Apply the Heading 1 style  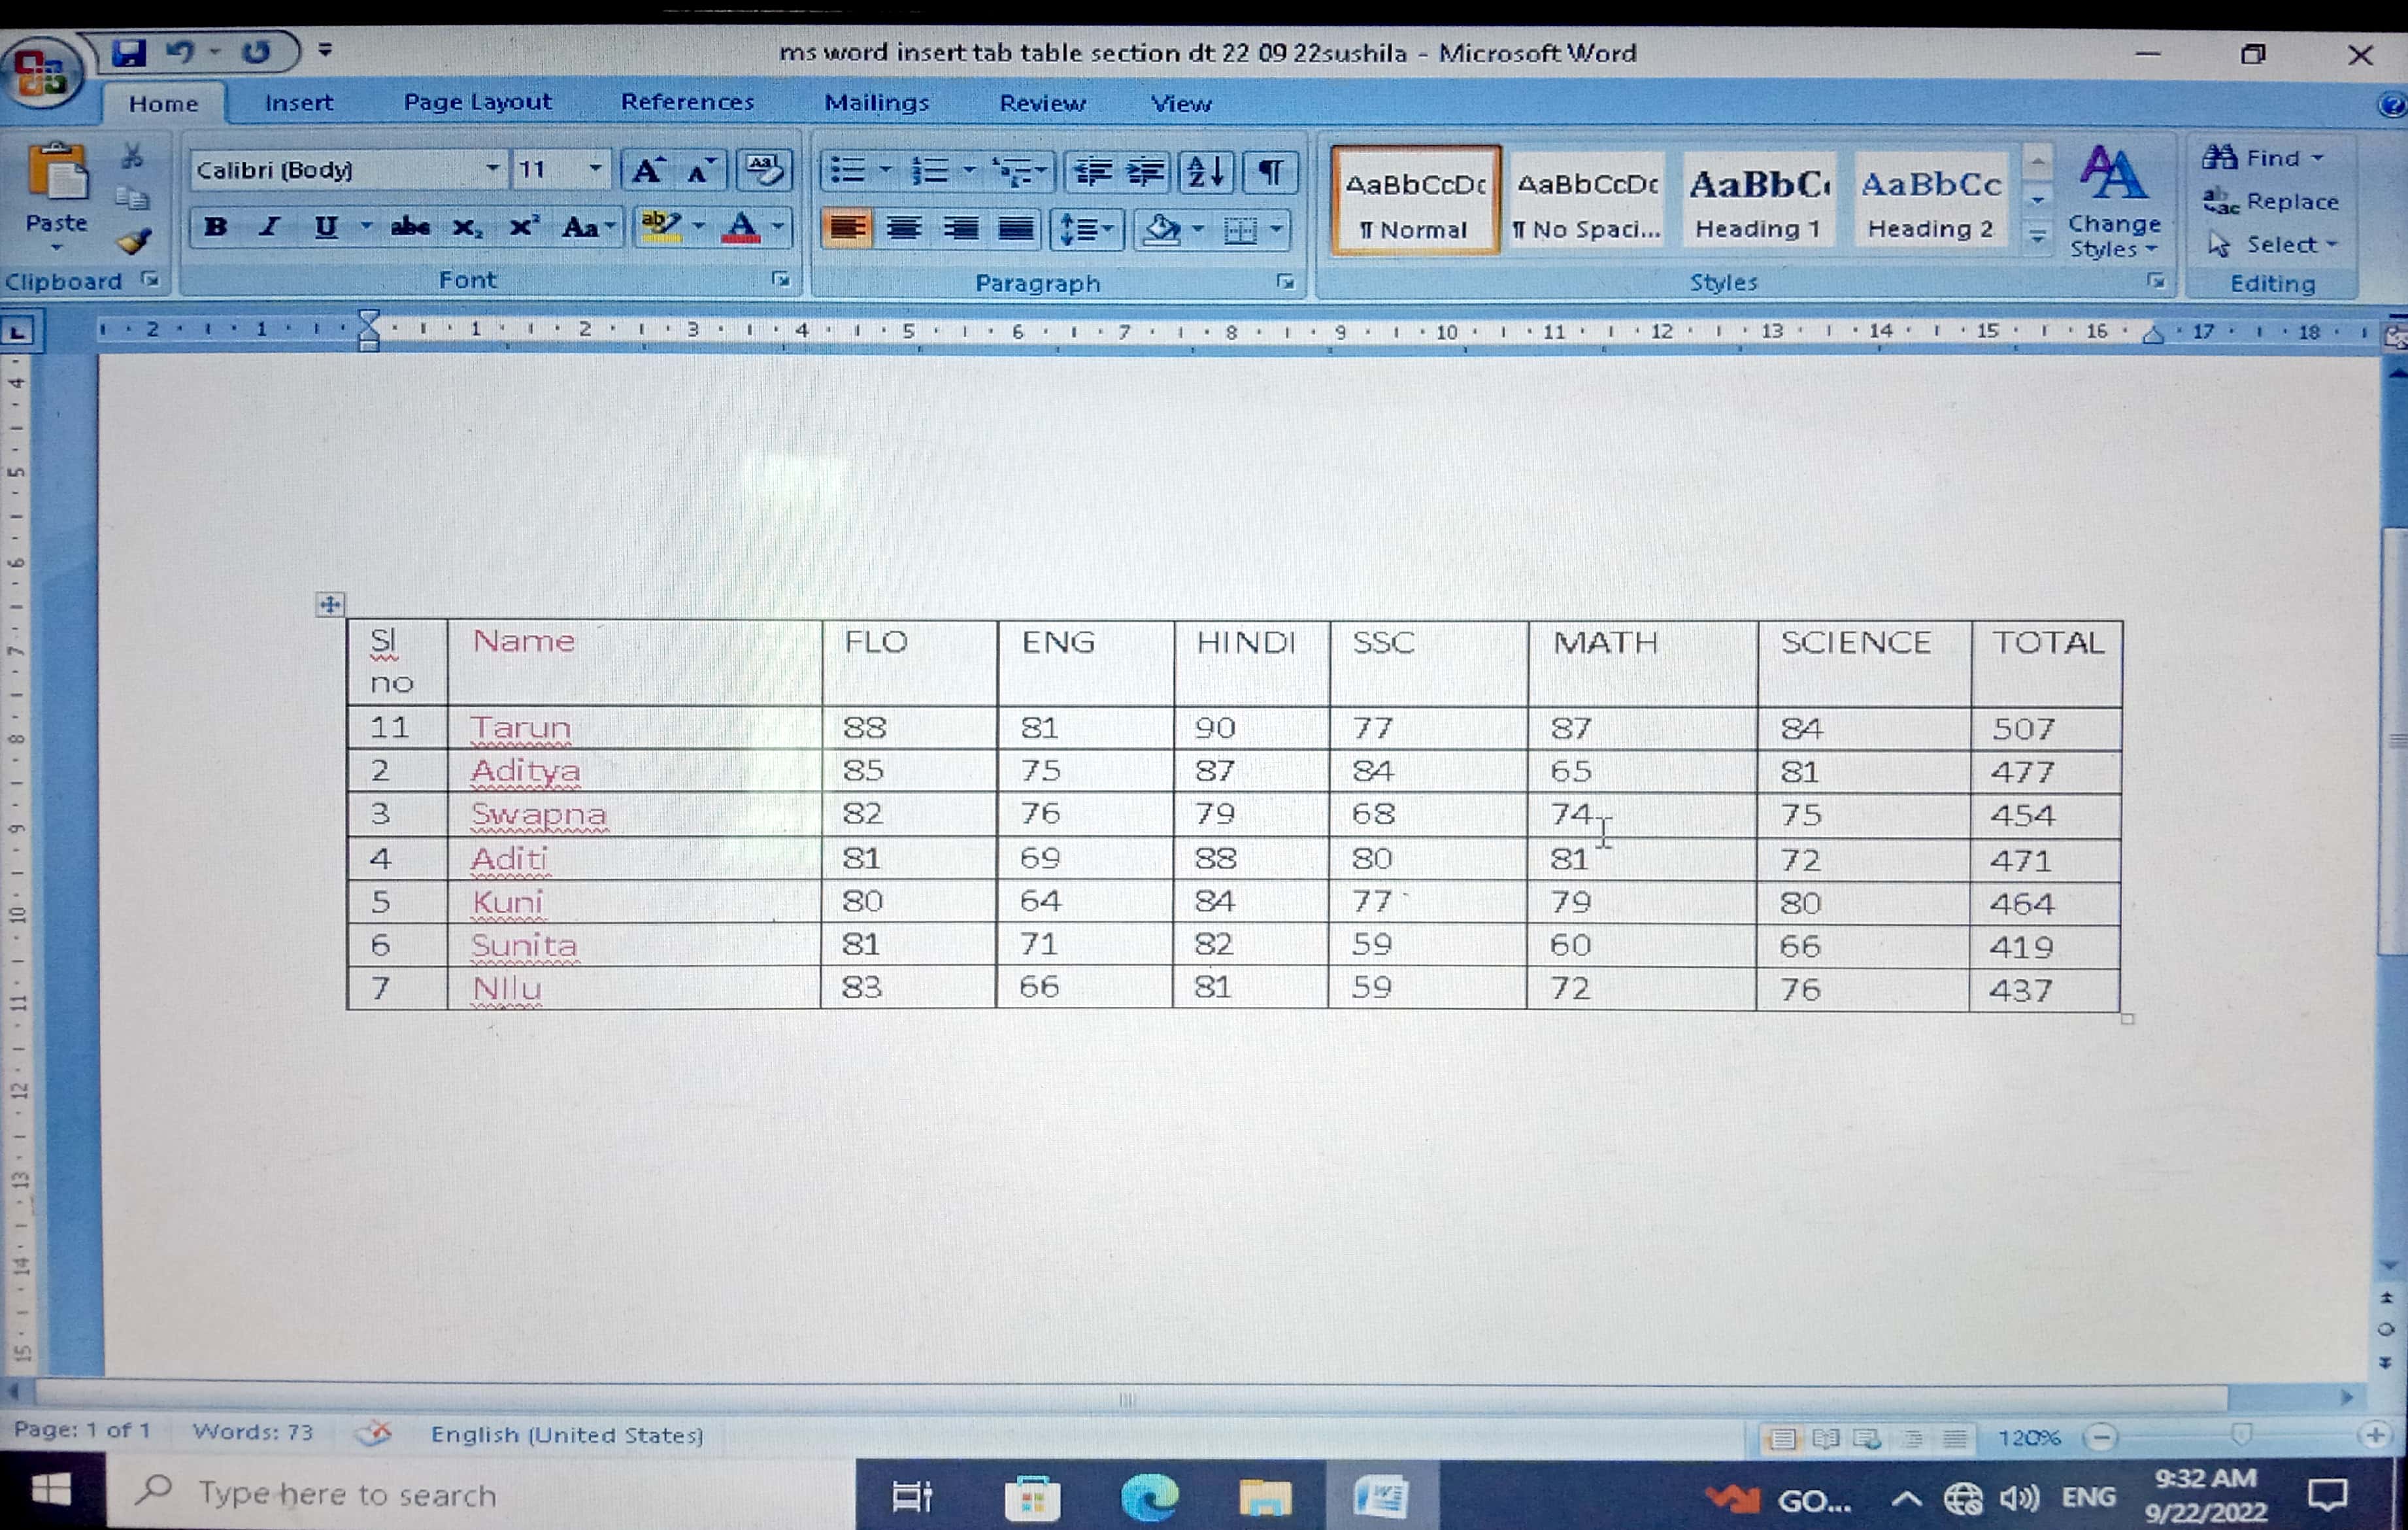coord(1757,202)
